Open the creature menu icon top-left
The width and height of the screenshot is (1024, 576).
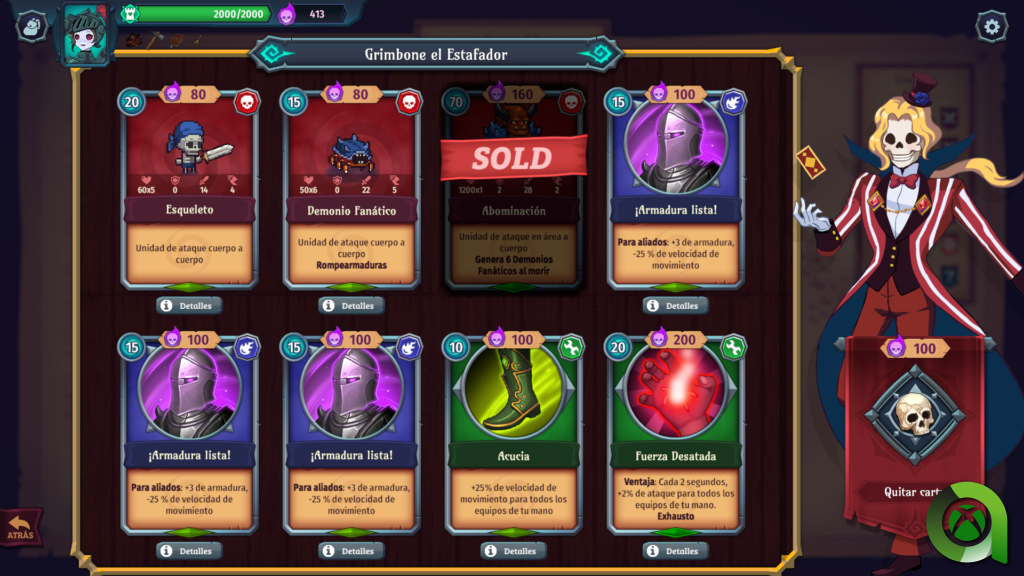click(x=31, y=27)
